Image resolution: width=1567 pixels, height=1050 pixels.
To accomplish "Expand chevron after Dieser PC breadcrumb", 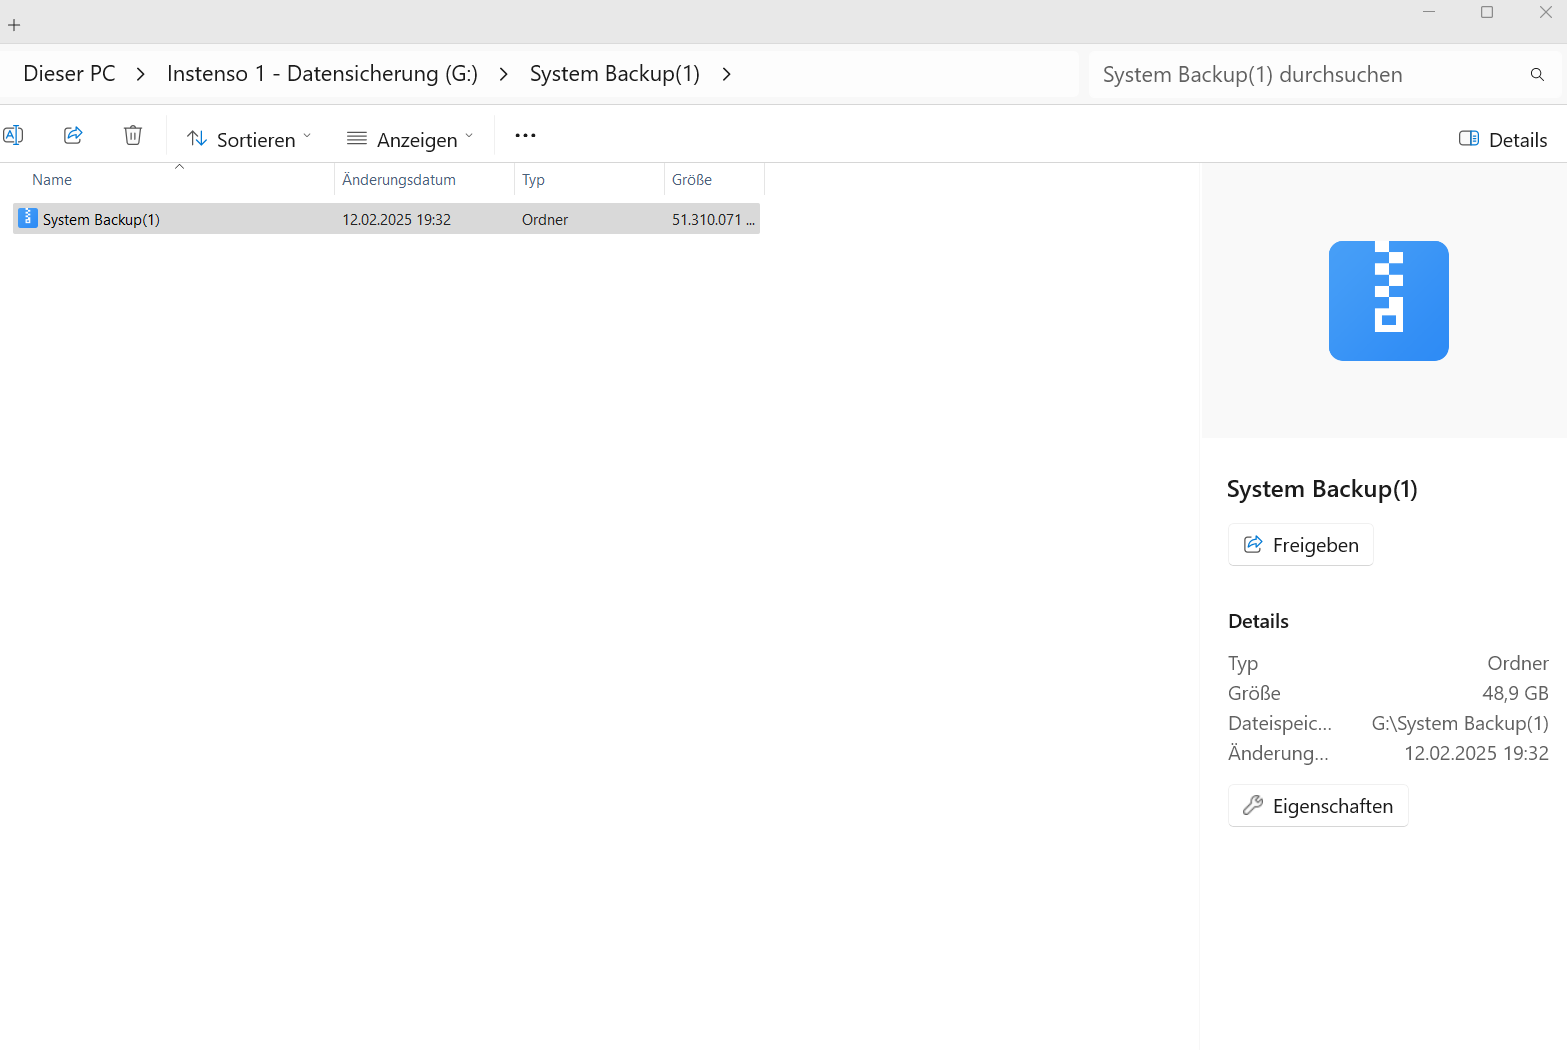I will tap(141, 74).
